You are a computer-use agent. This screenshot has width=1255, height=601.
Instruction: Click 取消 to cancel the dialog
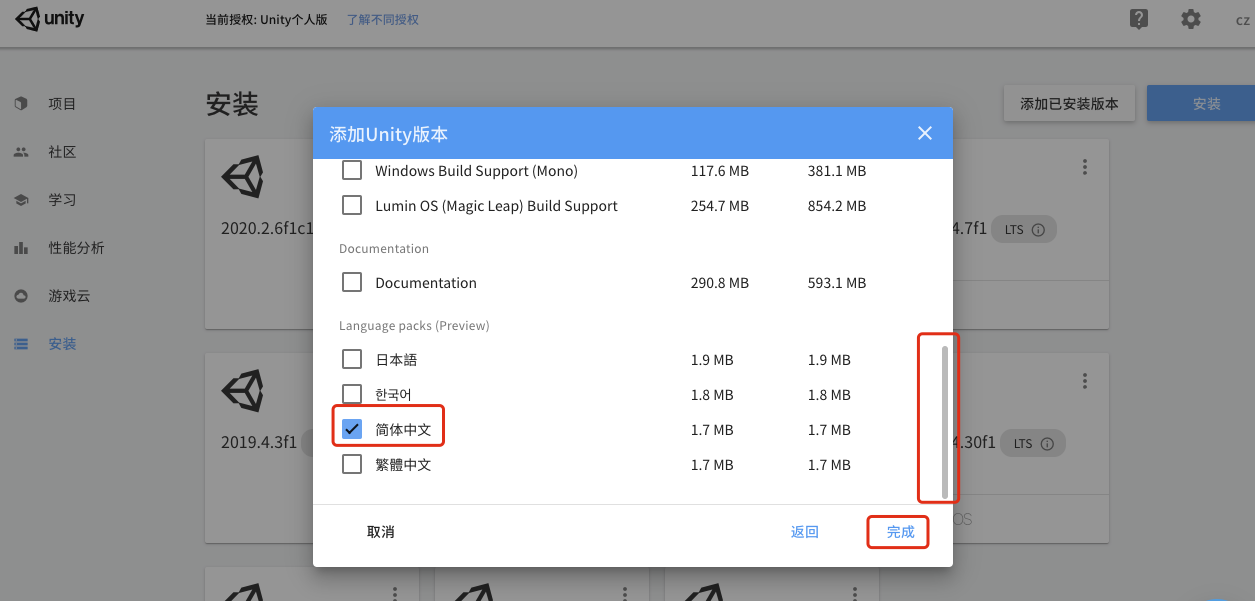(381, 532)
